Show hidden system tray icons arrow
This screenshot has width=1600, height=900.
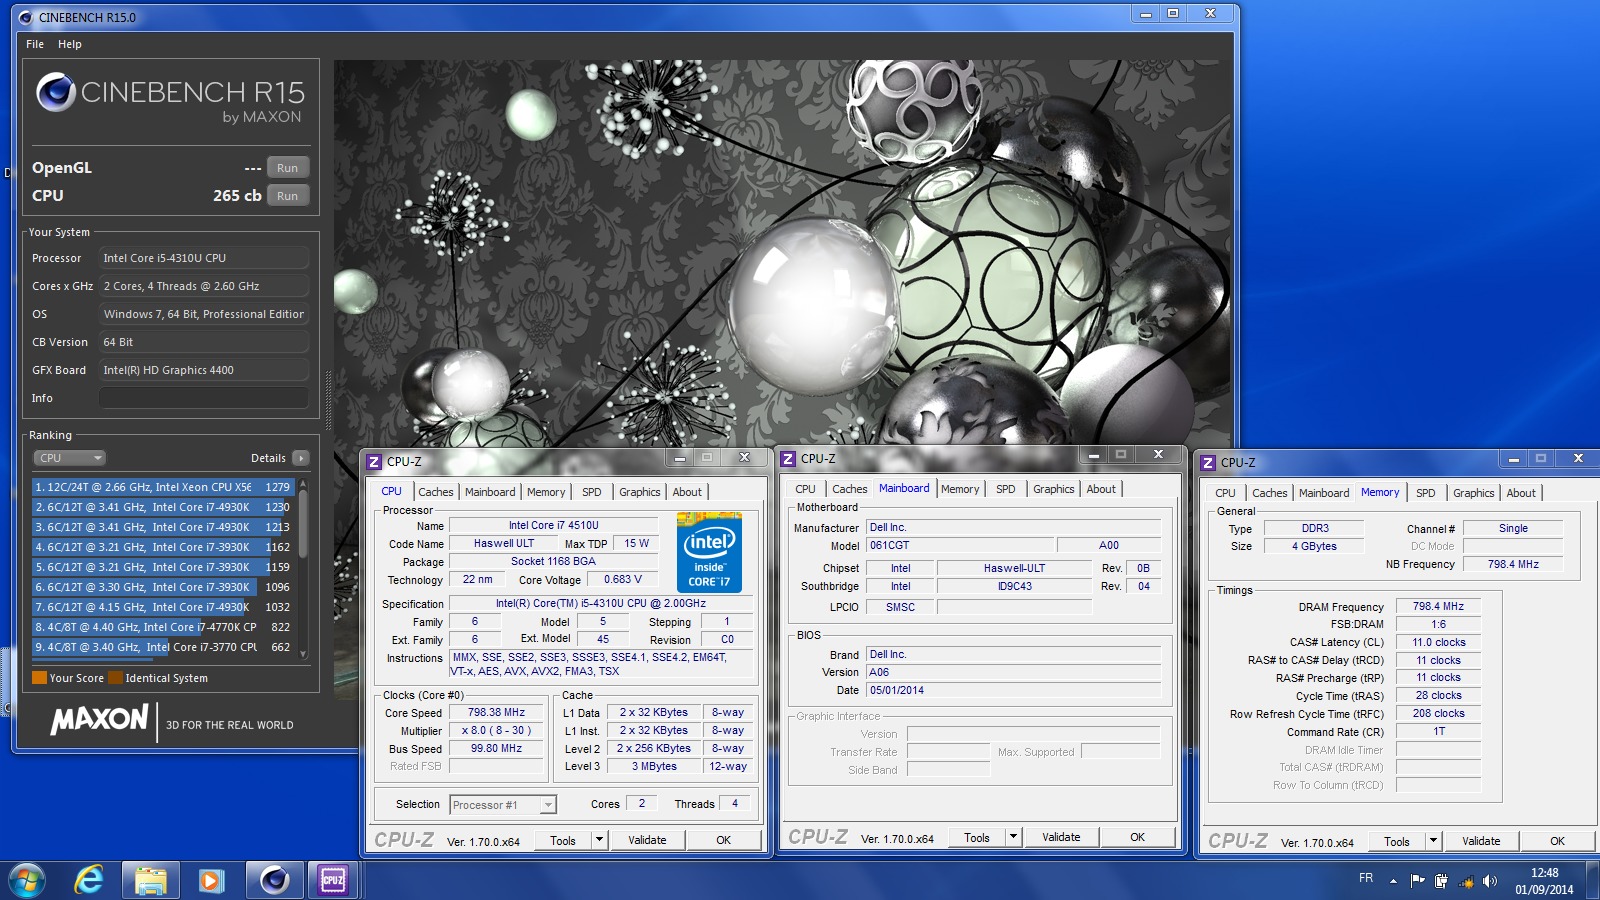point(1393,881)
